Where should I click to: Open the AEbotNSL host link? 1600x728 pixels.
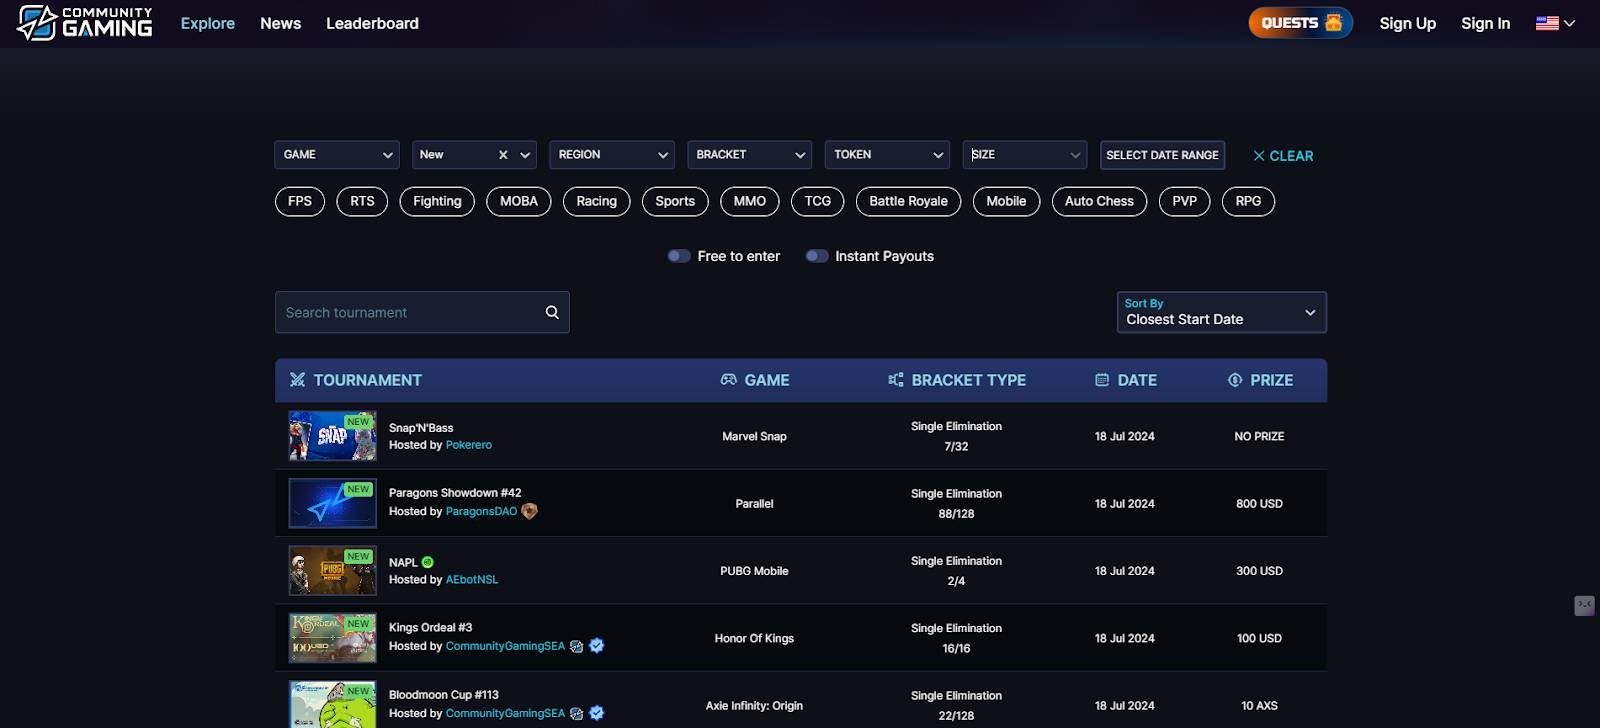pos(472,579)
